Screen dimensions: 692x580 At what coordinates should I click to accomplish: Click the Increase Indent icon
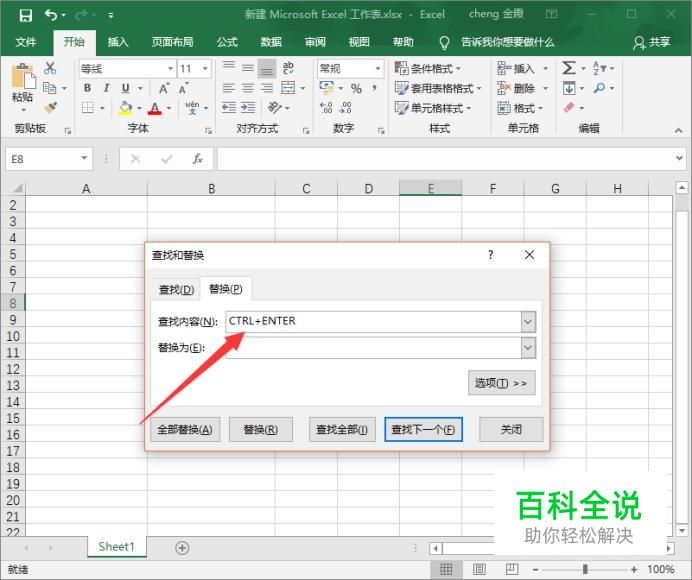click(x=248, y=107)
